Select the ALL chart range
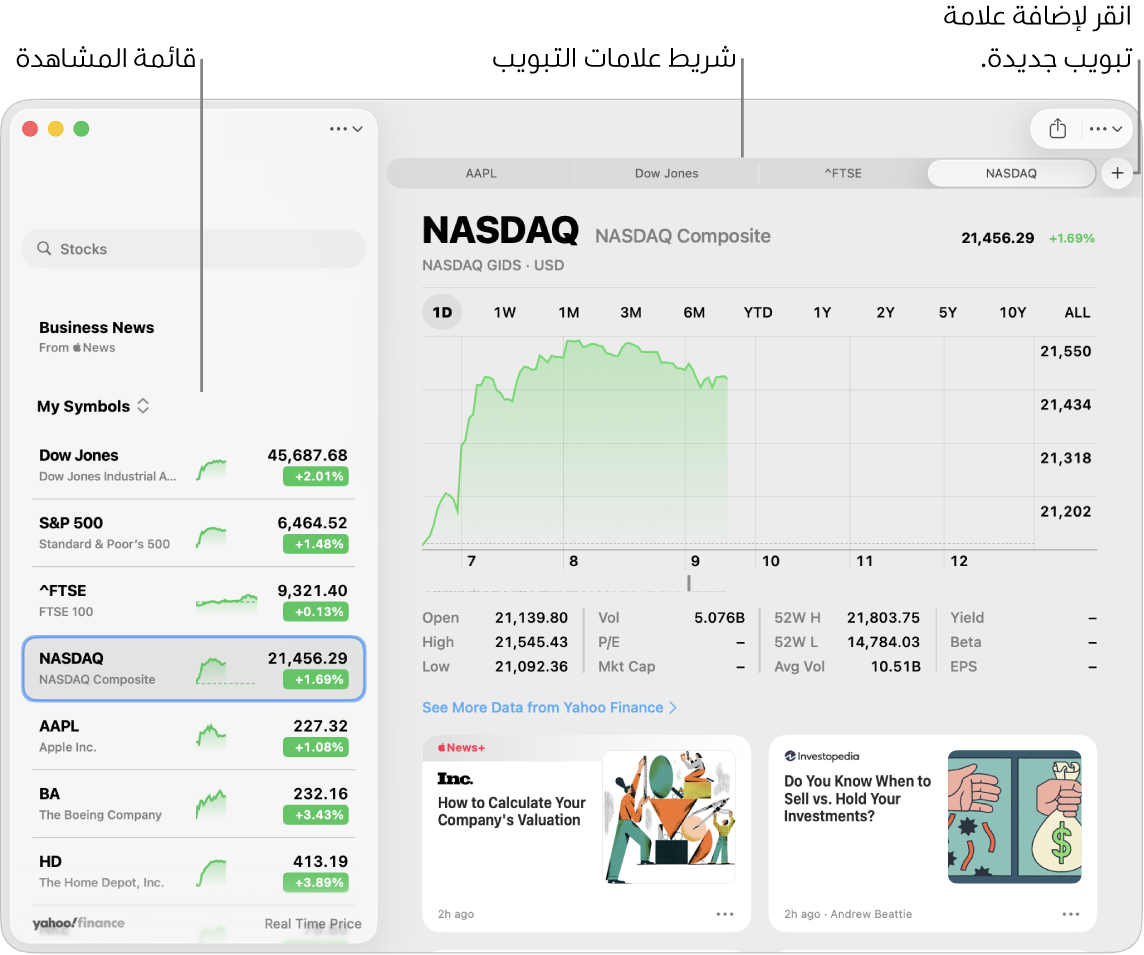 coord(1077,312)
